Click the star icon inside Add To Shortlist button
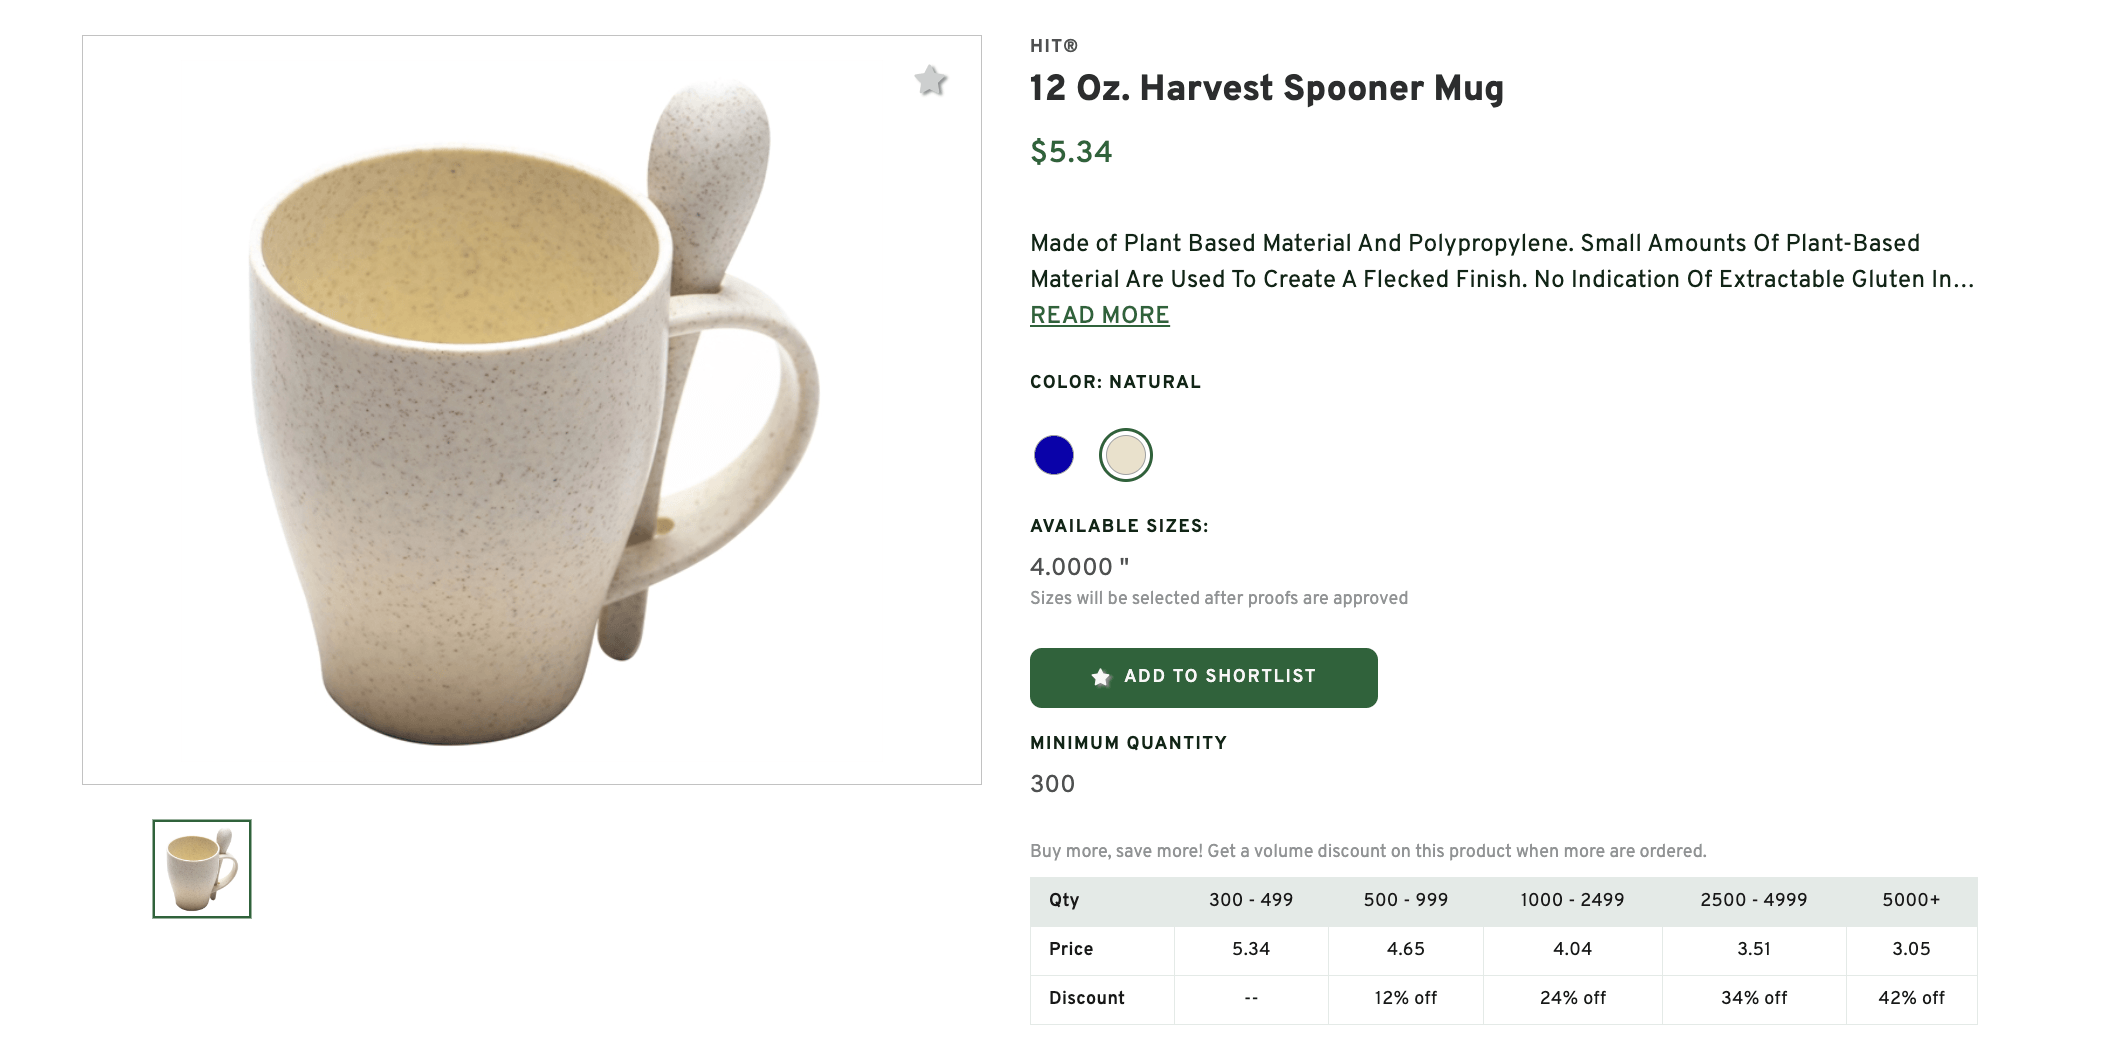Image resolution: width=2118 pixels, height=1048 pixels. [x=1100, y=676]
